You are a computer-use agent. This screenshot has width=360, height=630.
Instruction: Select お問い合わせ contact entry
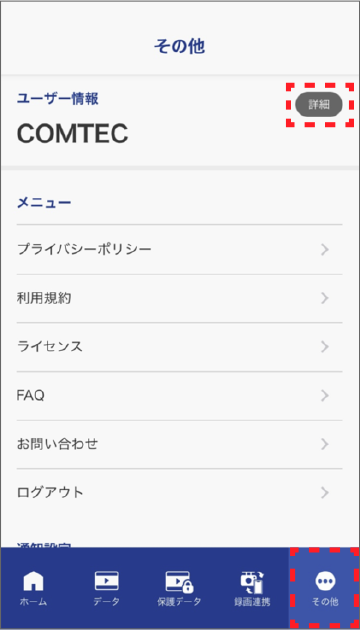click(57, 444)
